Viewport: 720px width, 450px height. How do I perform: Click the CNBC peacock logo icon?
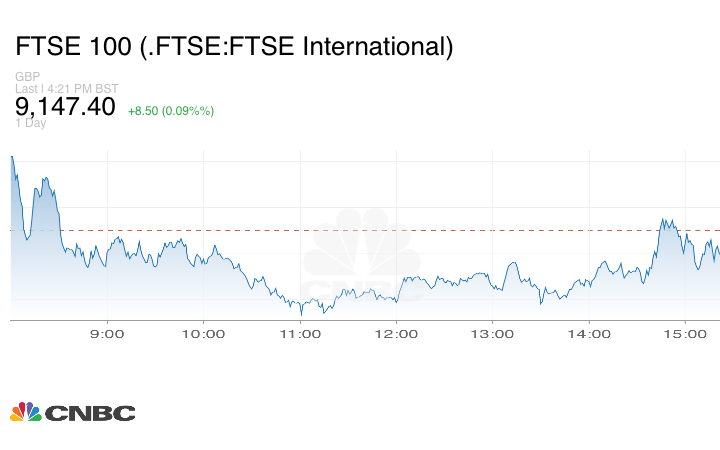(25, 412)
